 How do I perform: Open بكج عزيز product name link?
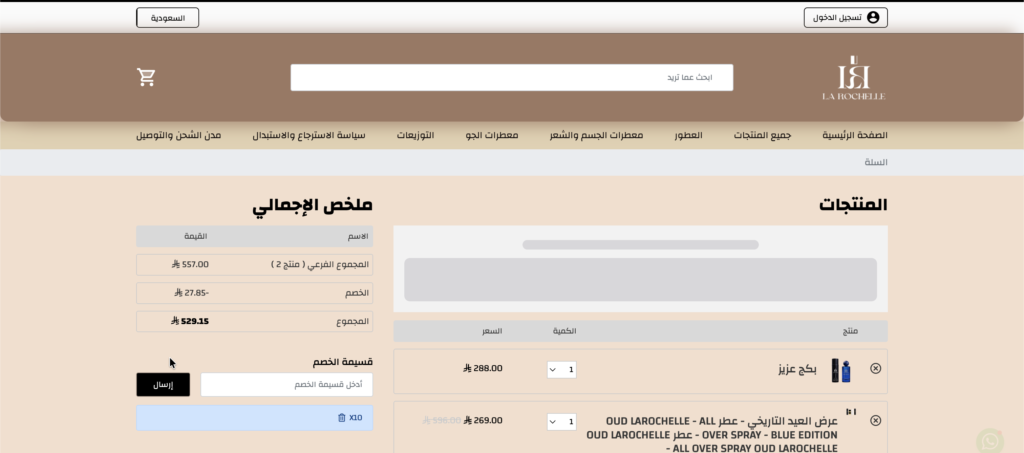coord(797,369)
